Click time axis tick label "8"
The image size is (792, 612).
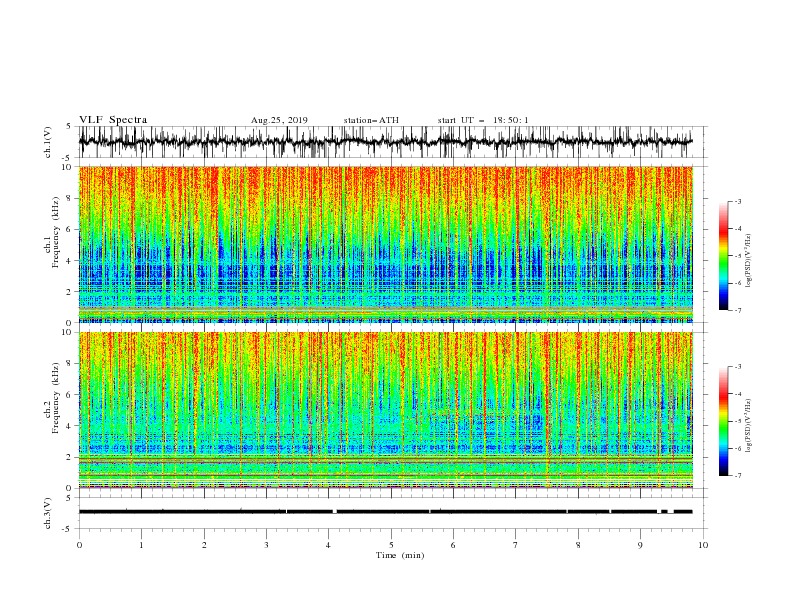578,545
